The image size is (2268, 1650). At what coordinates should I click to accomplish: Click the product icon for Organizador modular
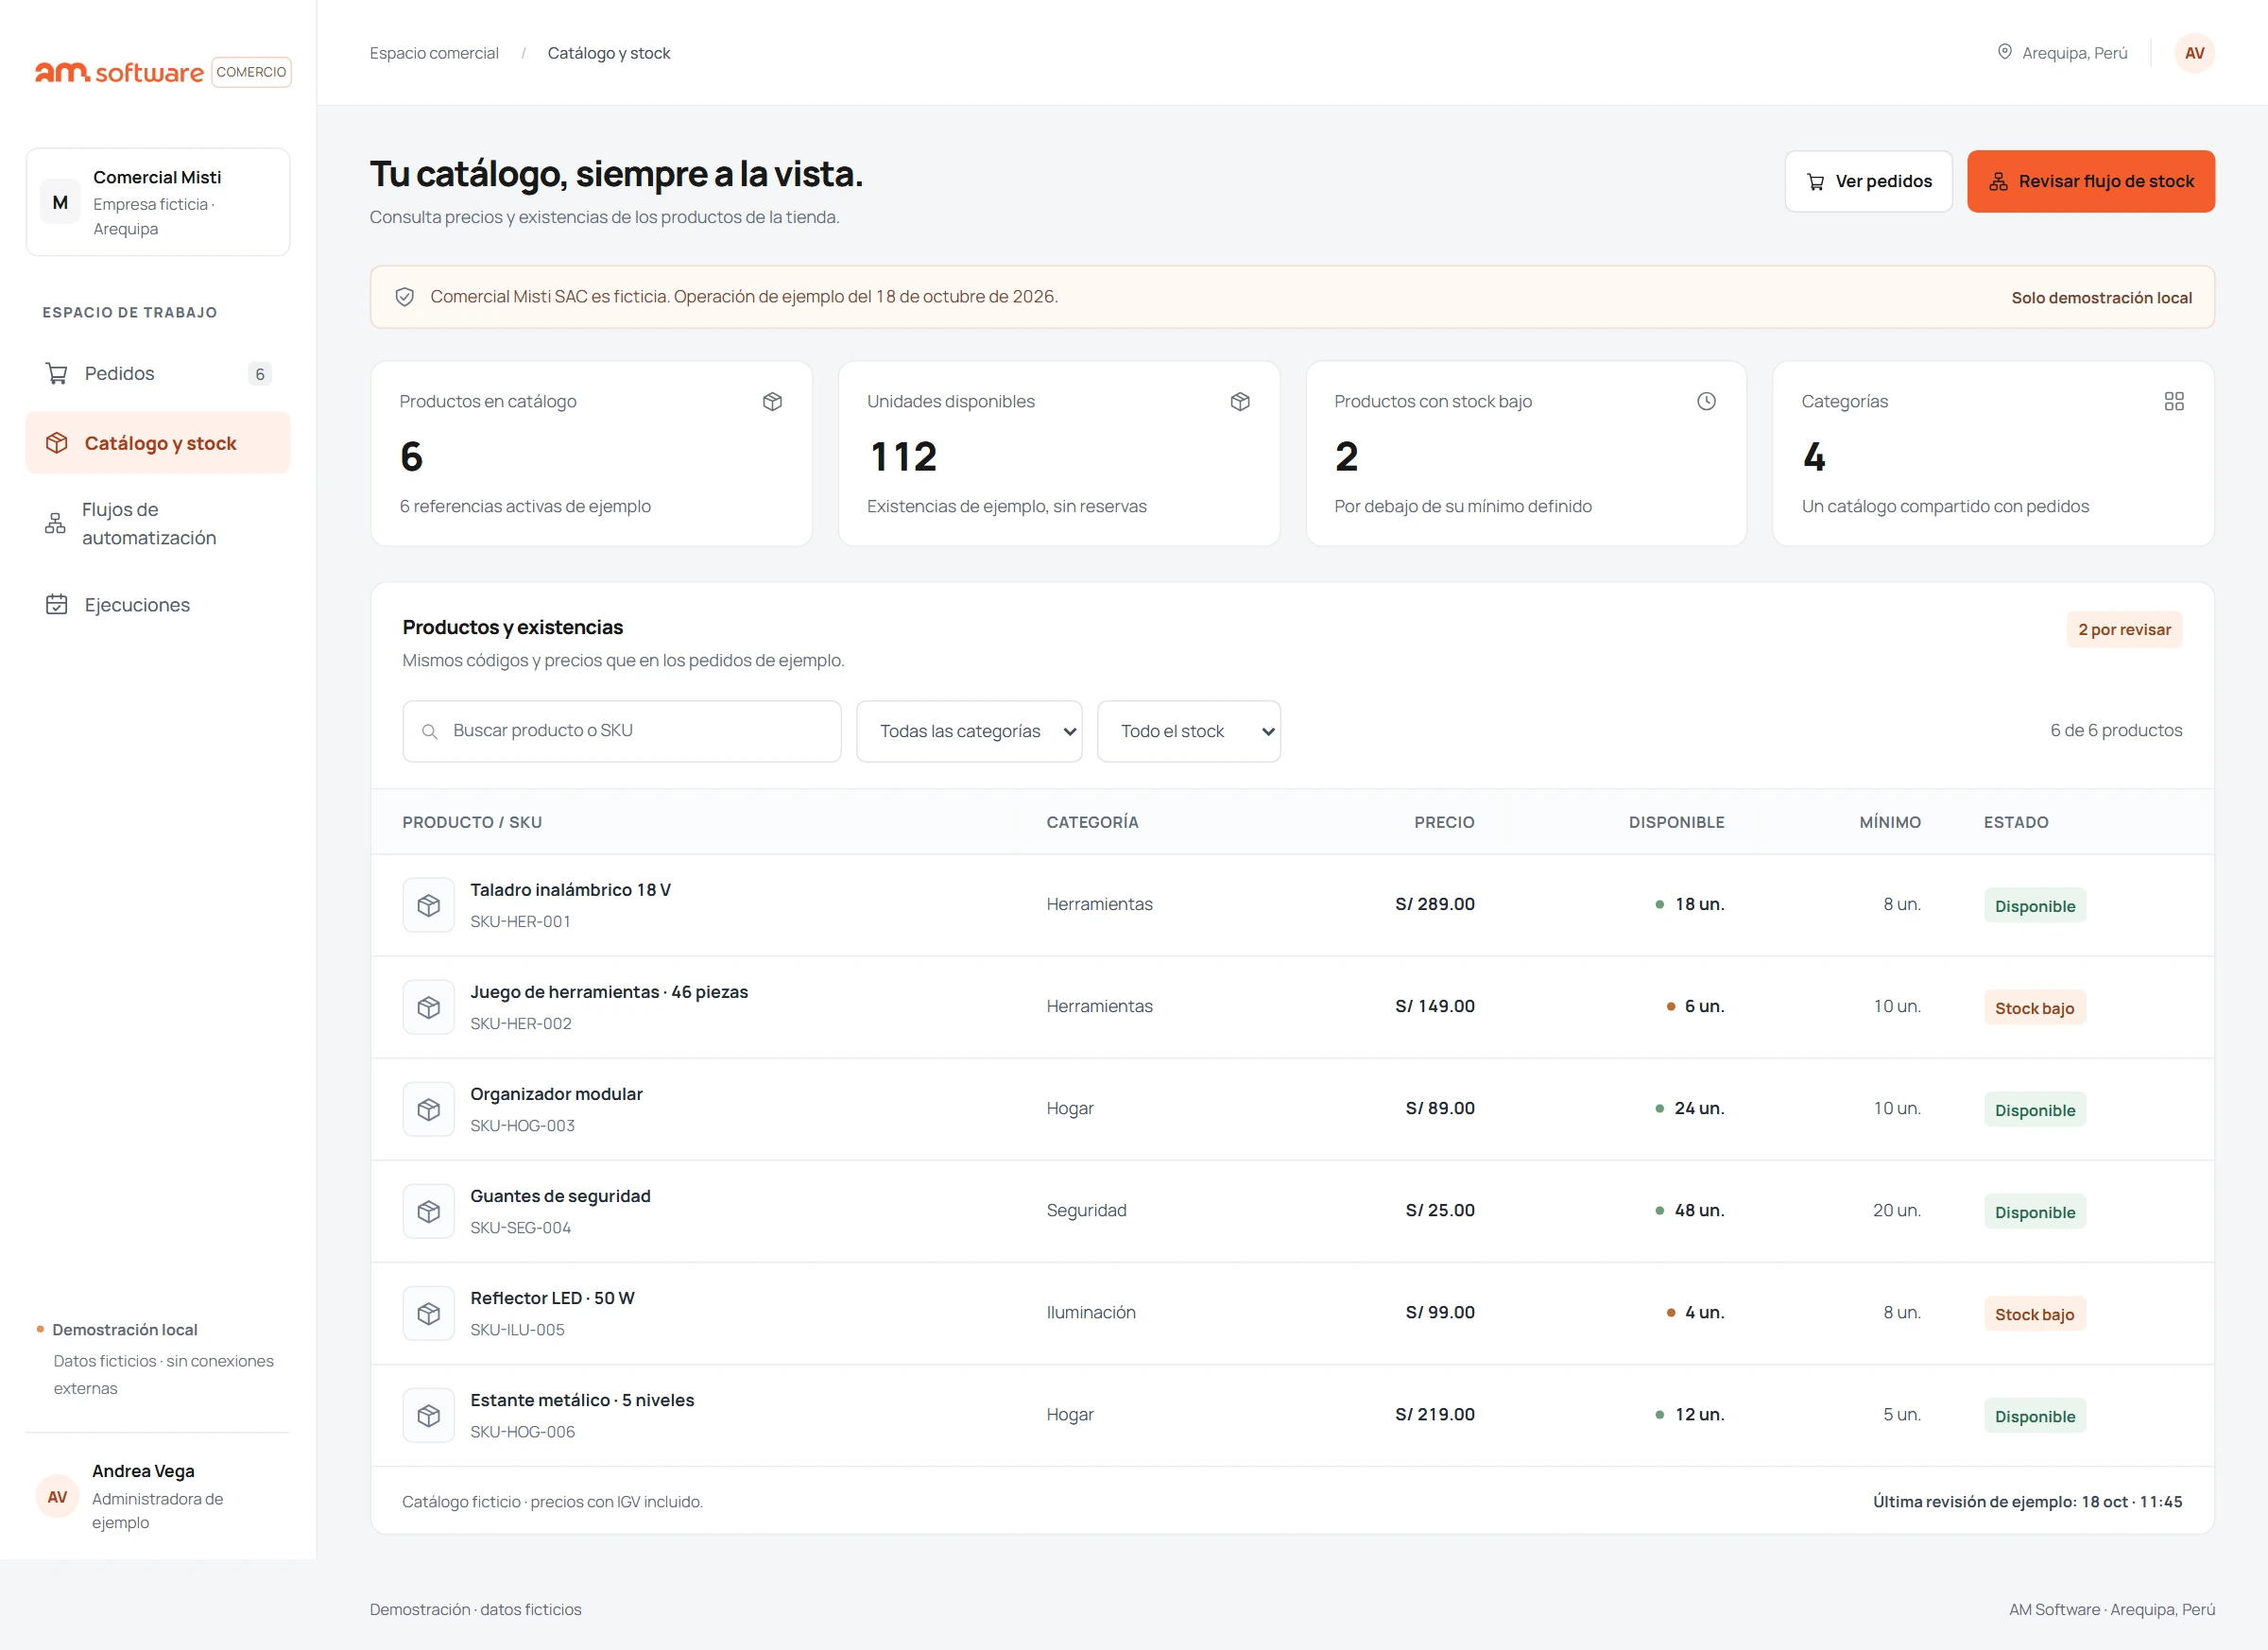429,1109
